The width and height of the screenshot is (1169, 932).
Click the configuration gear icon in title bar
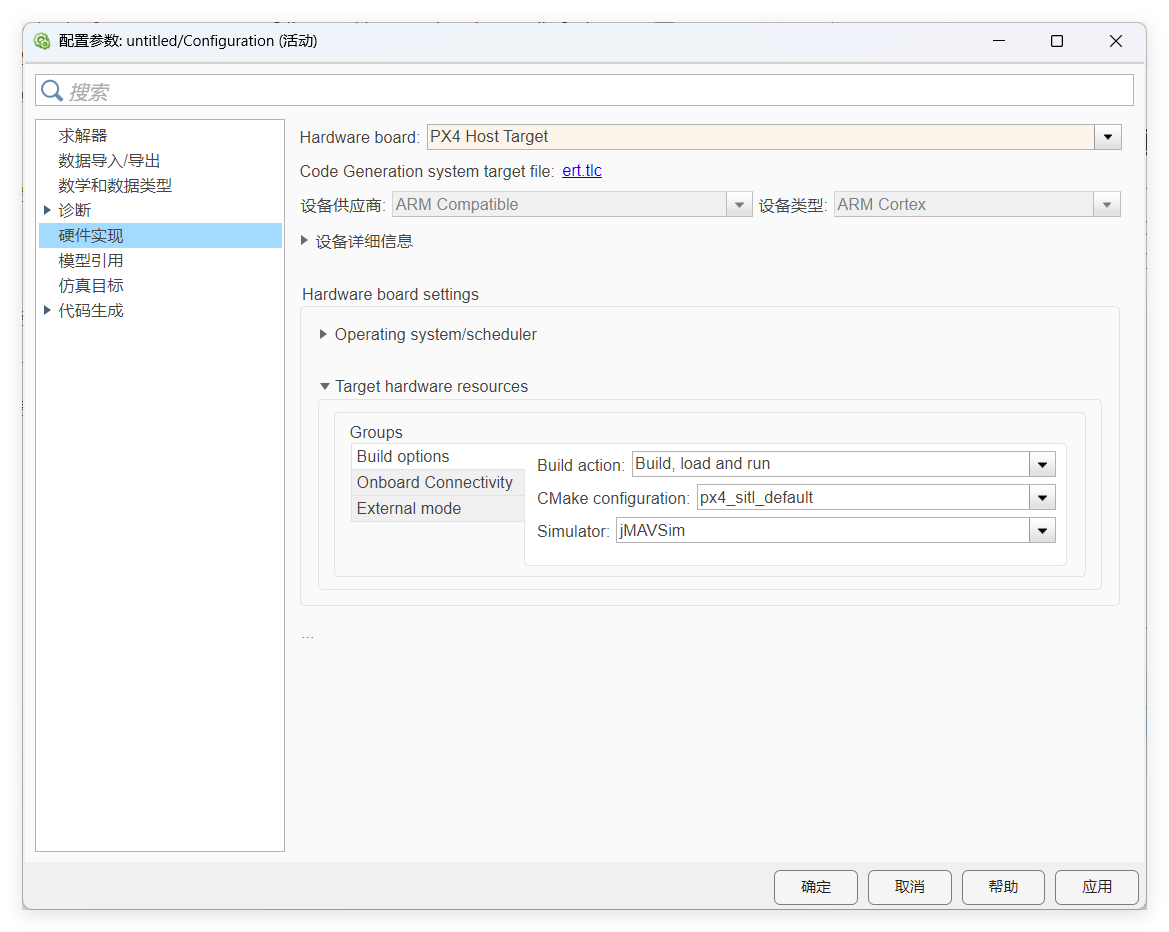point(42,41)
